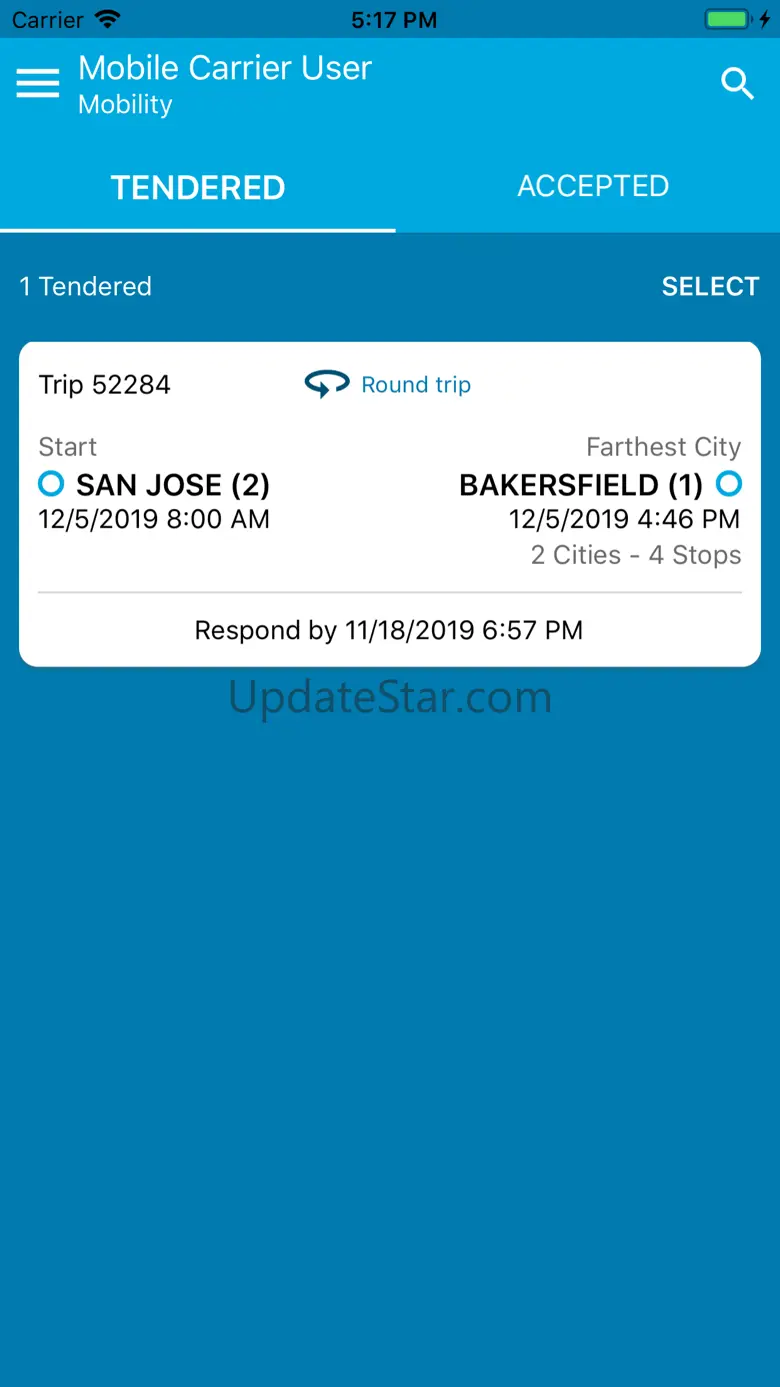Tap the Round trip label
The width and height of the screenshot is (780, 1387).
[416, 385]
